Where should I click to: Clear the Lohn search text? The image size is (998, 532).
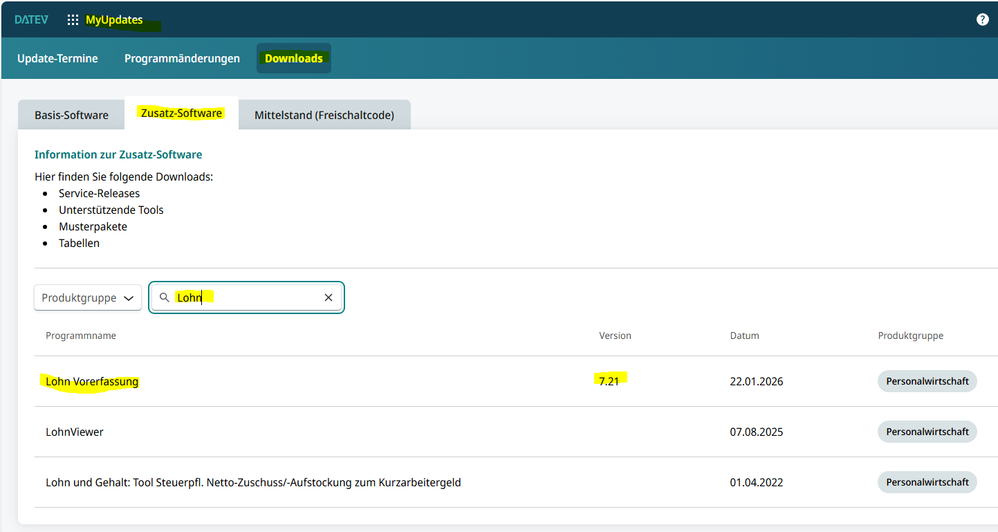[x=328, y=297]
